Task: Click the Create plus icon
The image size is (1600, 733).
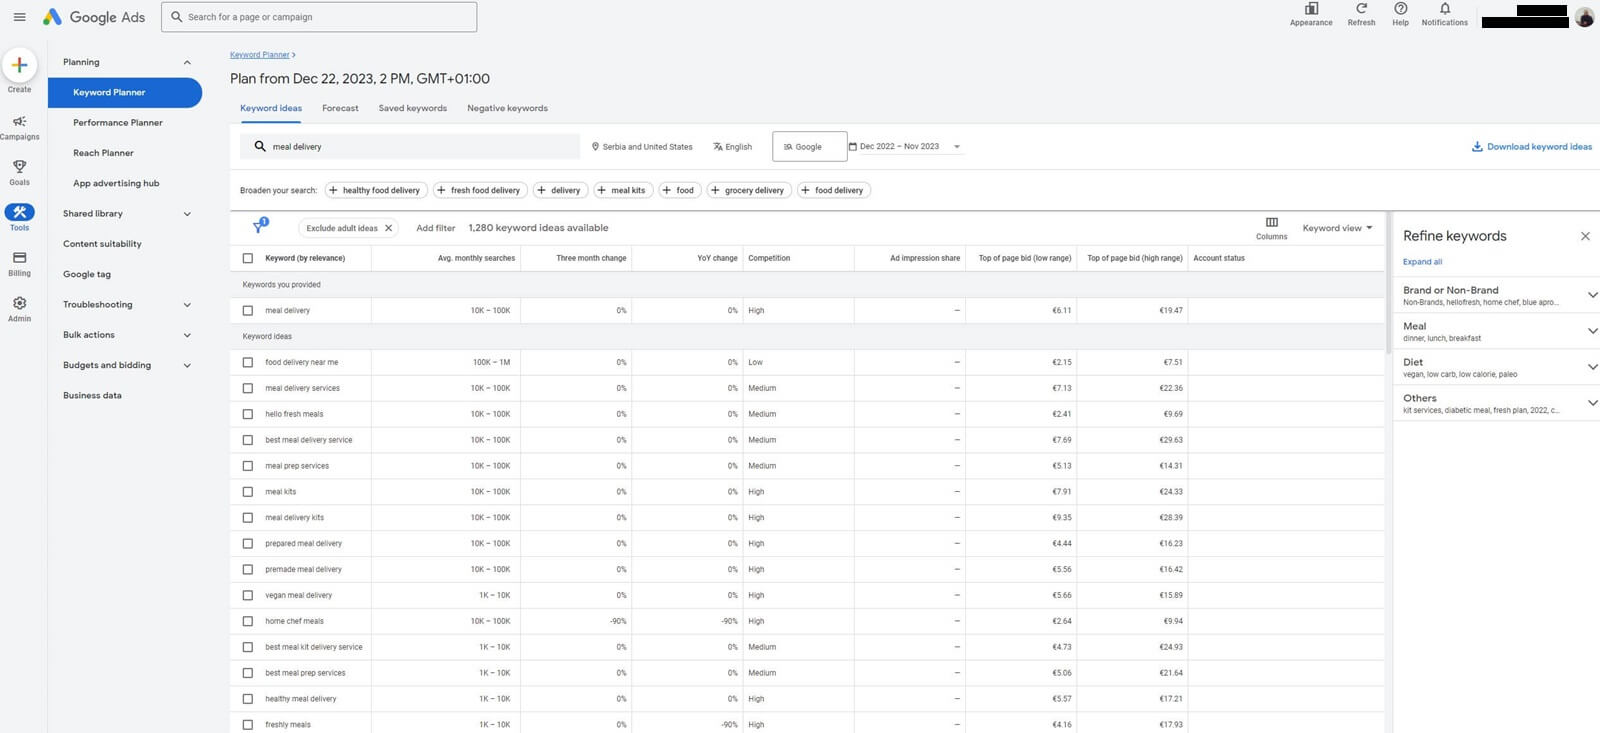Action: click(x=19, y=65)
